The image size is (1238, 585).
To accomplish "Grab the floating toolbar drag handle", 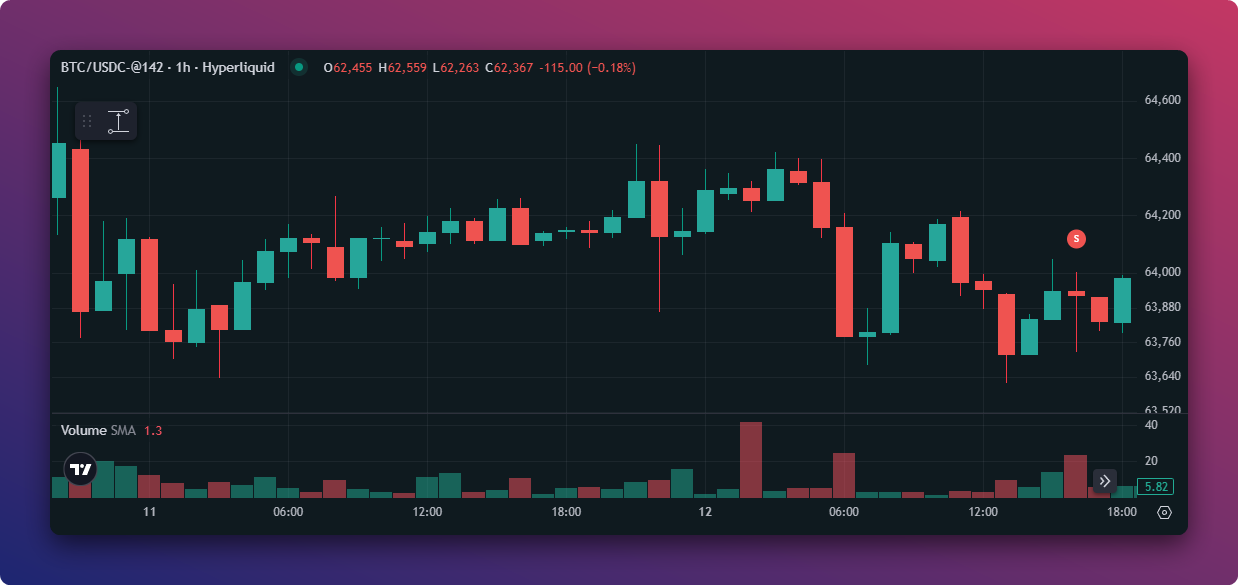I will (88, 121).
